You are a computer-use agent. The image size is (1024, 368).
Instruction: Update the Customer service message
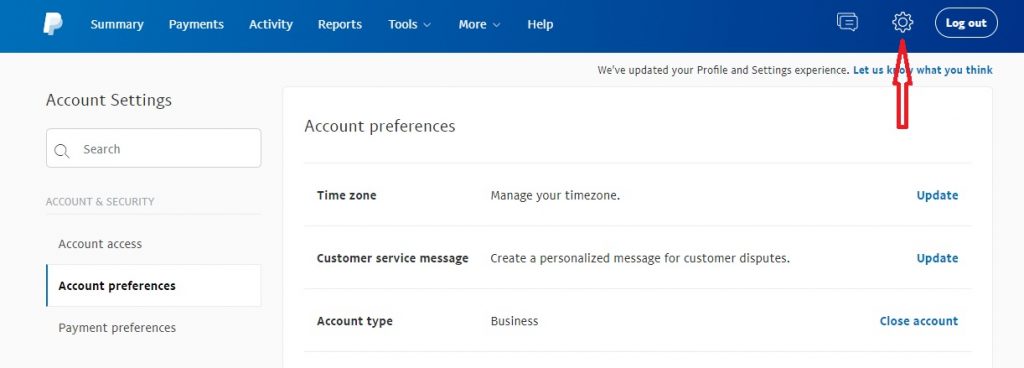[x=937, y=258]
